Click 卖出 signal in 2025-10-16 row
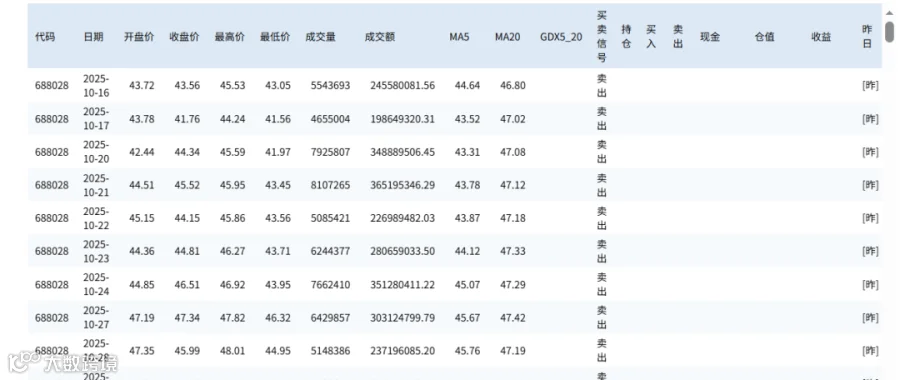Viewport: 900px width, 380px height. (602, 85)
